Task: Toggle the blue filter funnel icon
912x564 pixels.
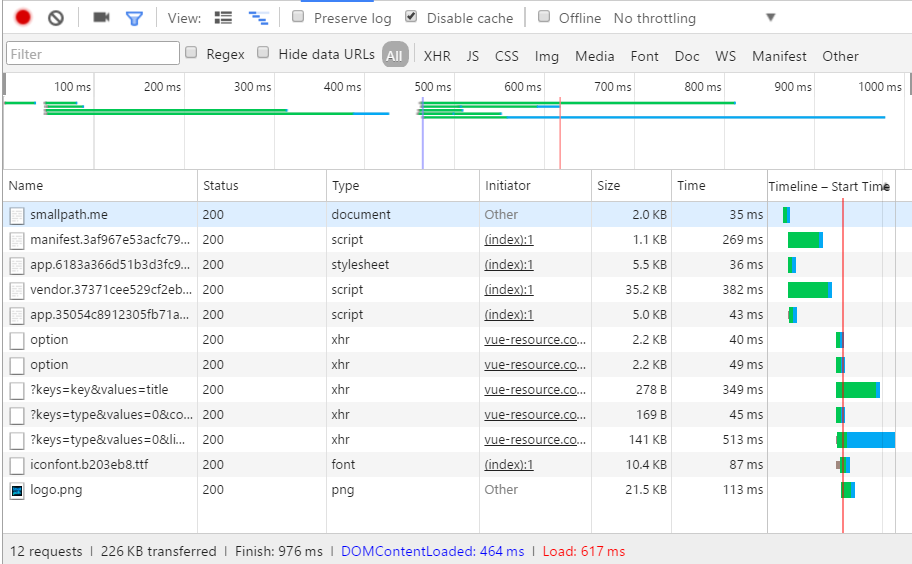Action: coord(134,19)
